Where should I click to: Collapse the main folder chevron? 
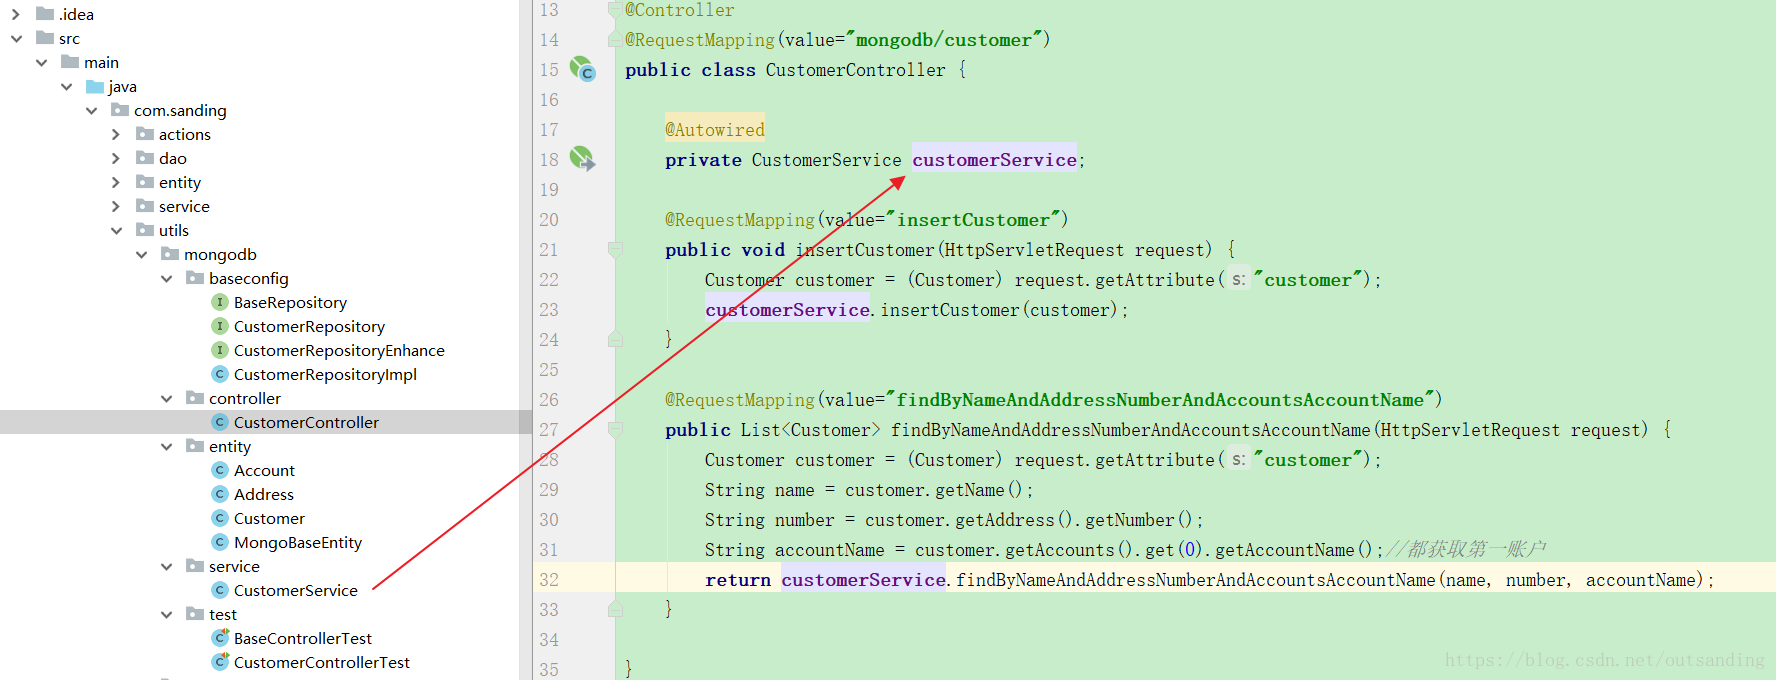coord(41,62)
